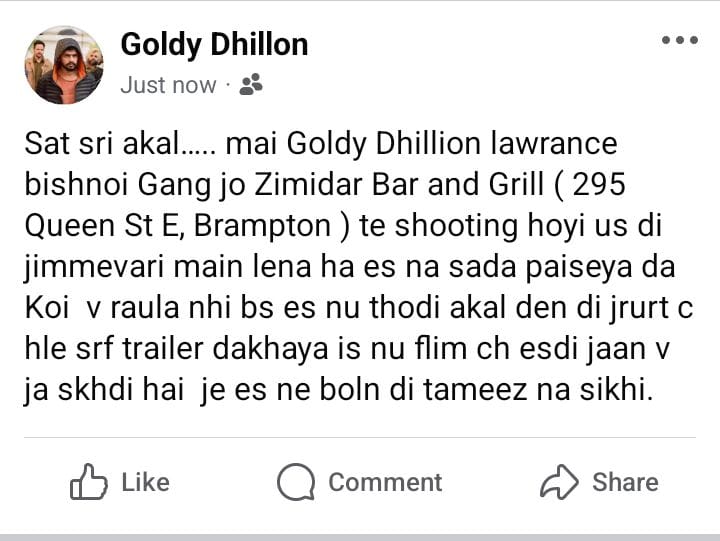Open the three-dot post options menu

[x=680, y=40]
